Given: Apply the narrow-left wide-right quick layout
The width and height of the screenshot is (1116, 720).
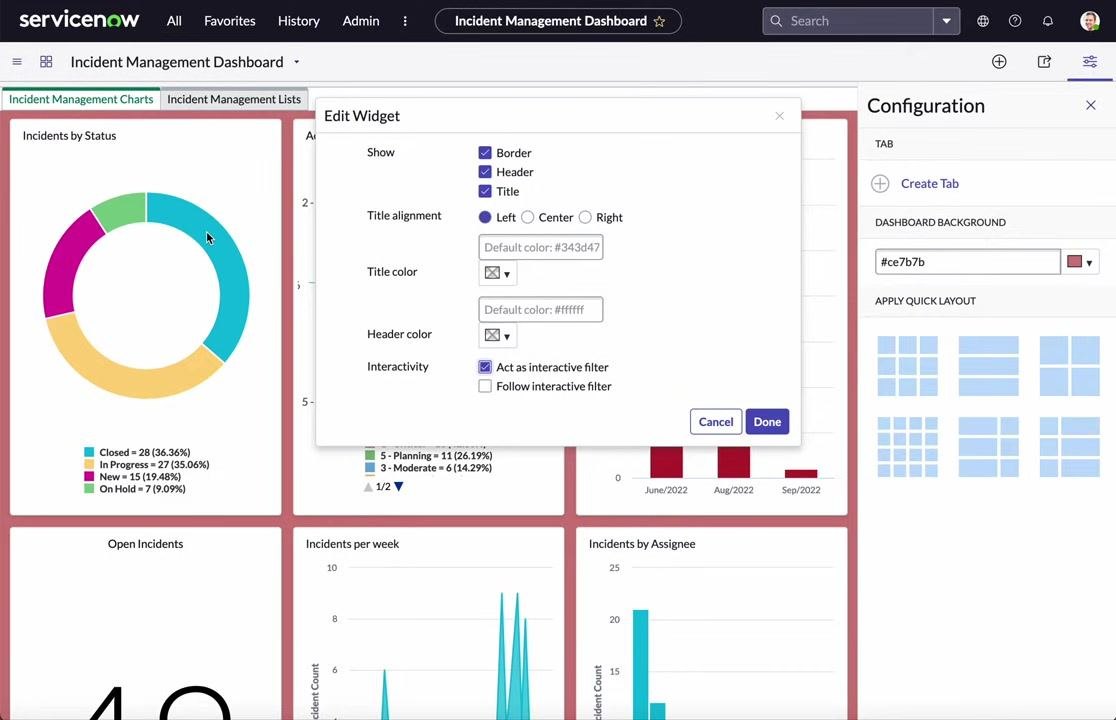Looking at the screenshot, I should pyautogui.click(x=1070, y=447).
